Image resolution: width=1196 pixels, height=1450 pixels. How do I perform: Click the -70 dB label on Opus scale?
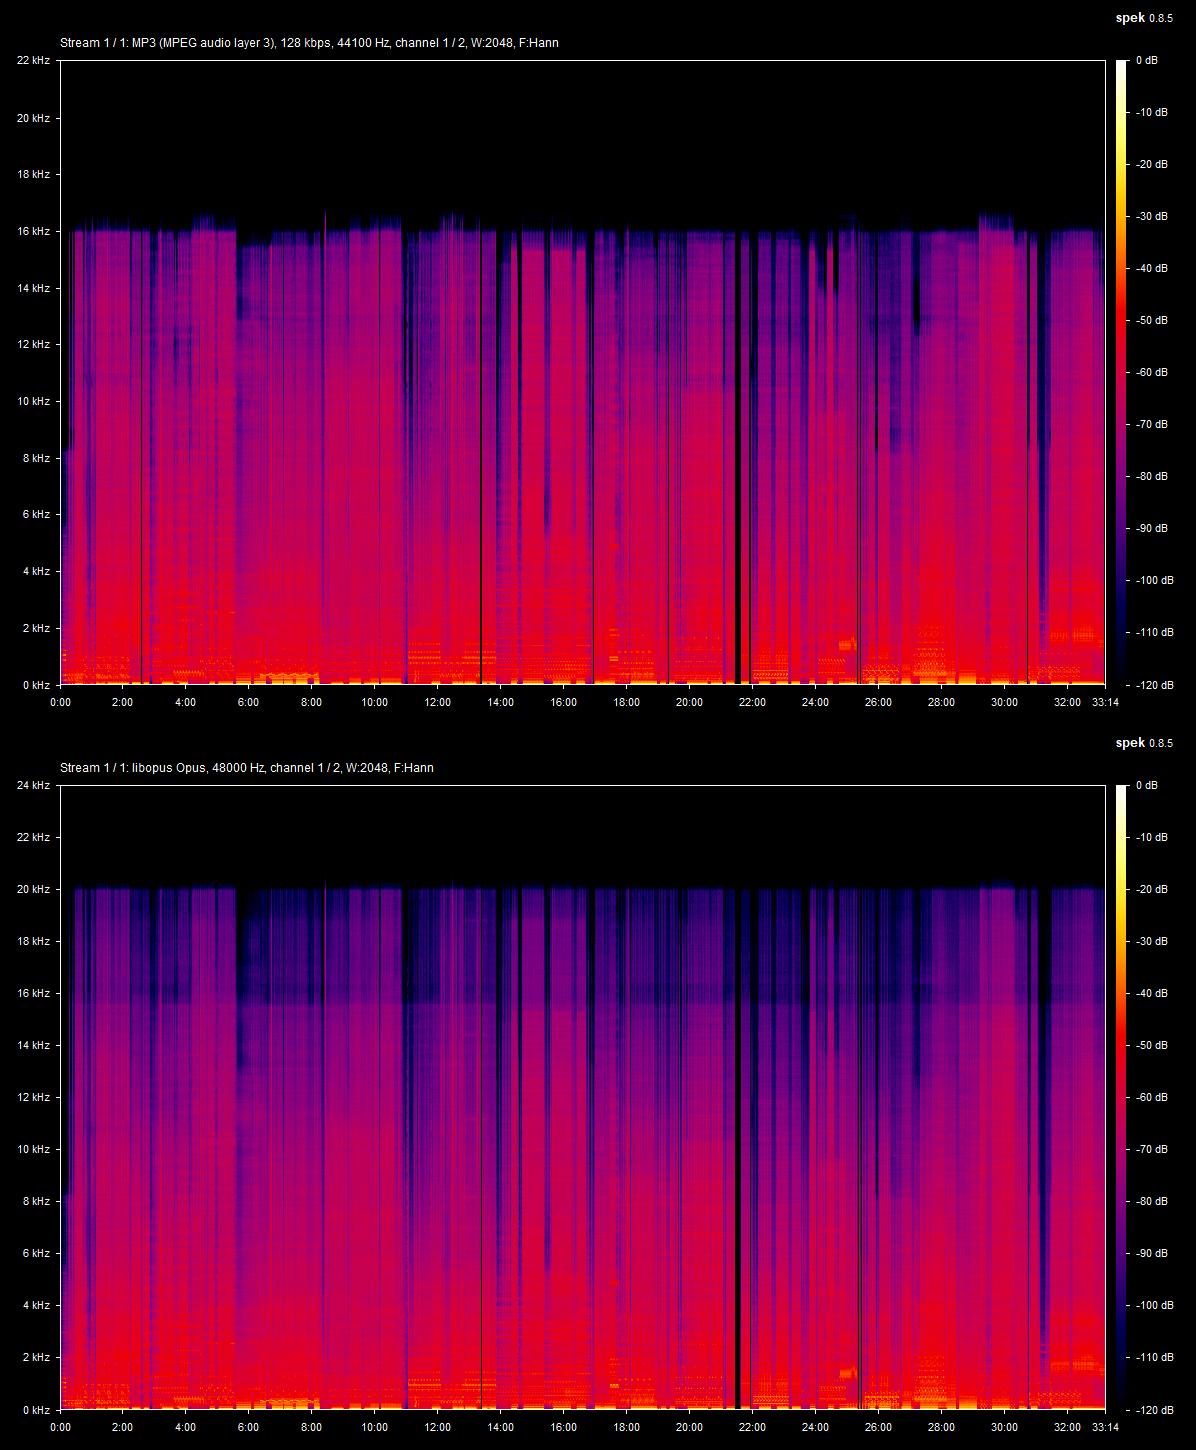pos(1151,1149)
